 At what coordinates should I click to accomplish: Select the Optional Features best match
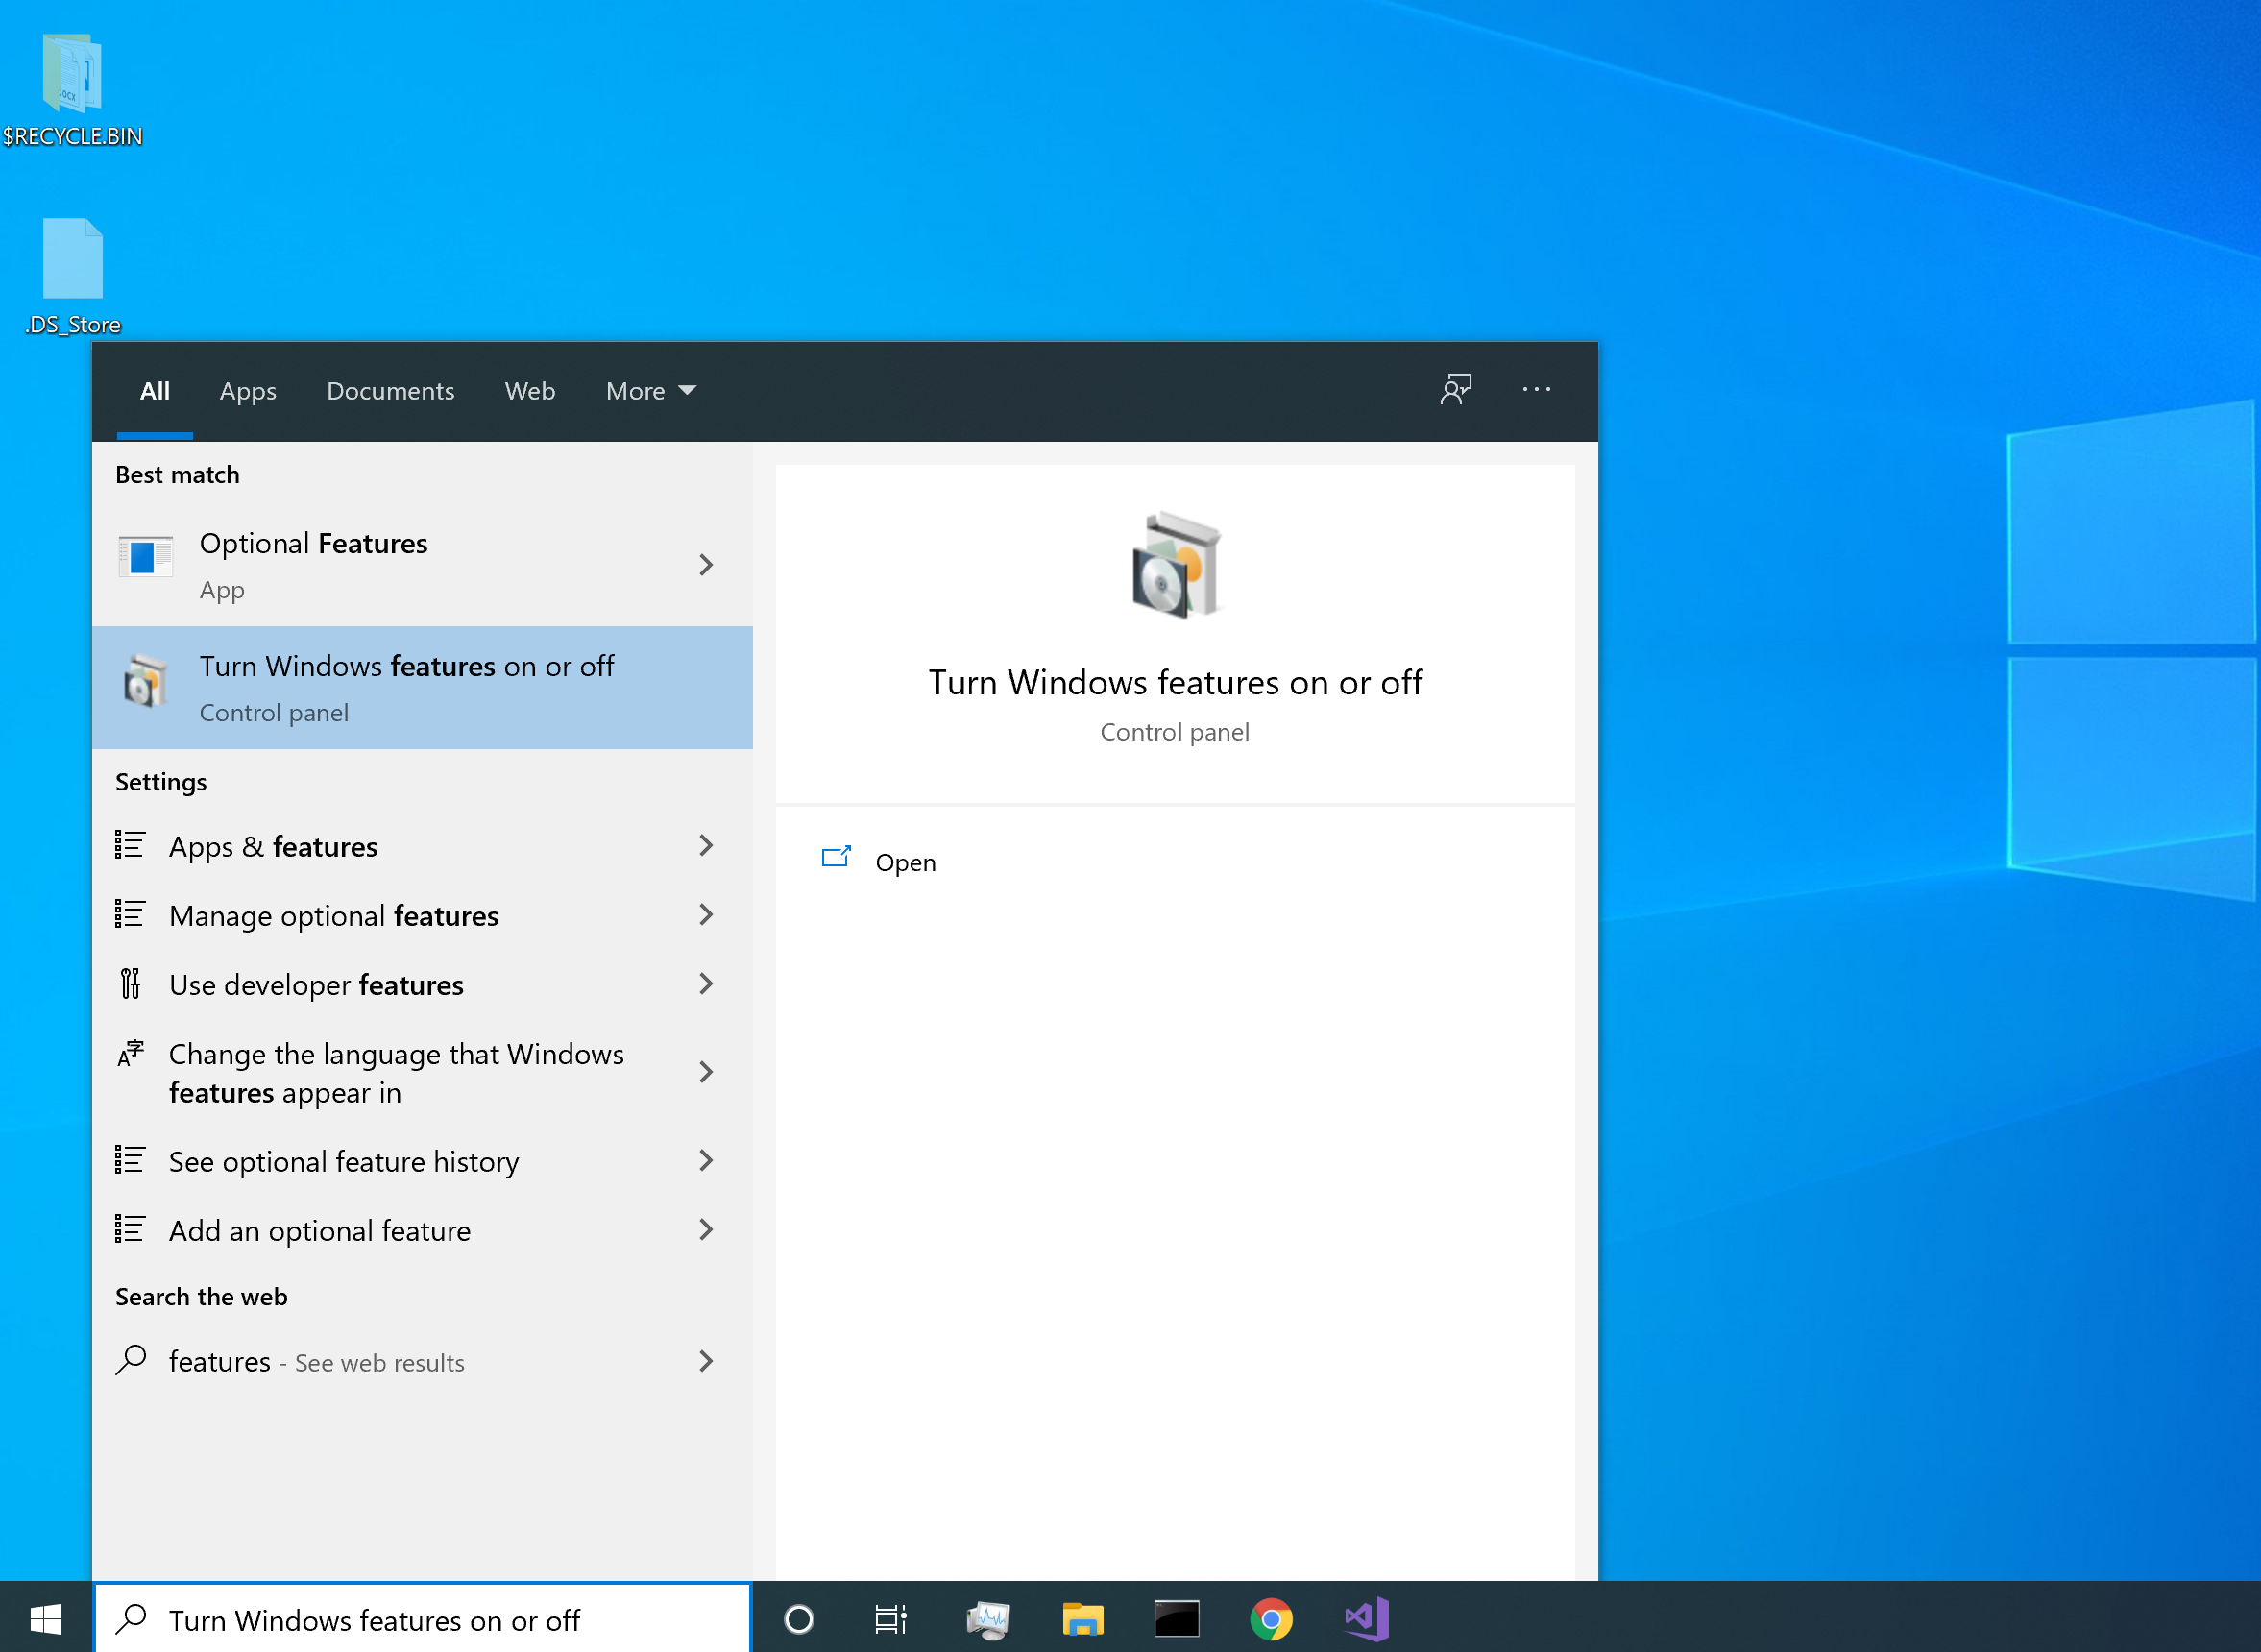[x=422, y=565]
